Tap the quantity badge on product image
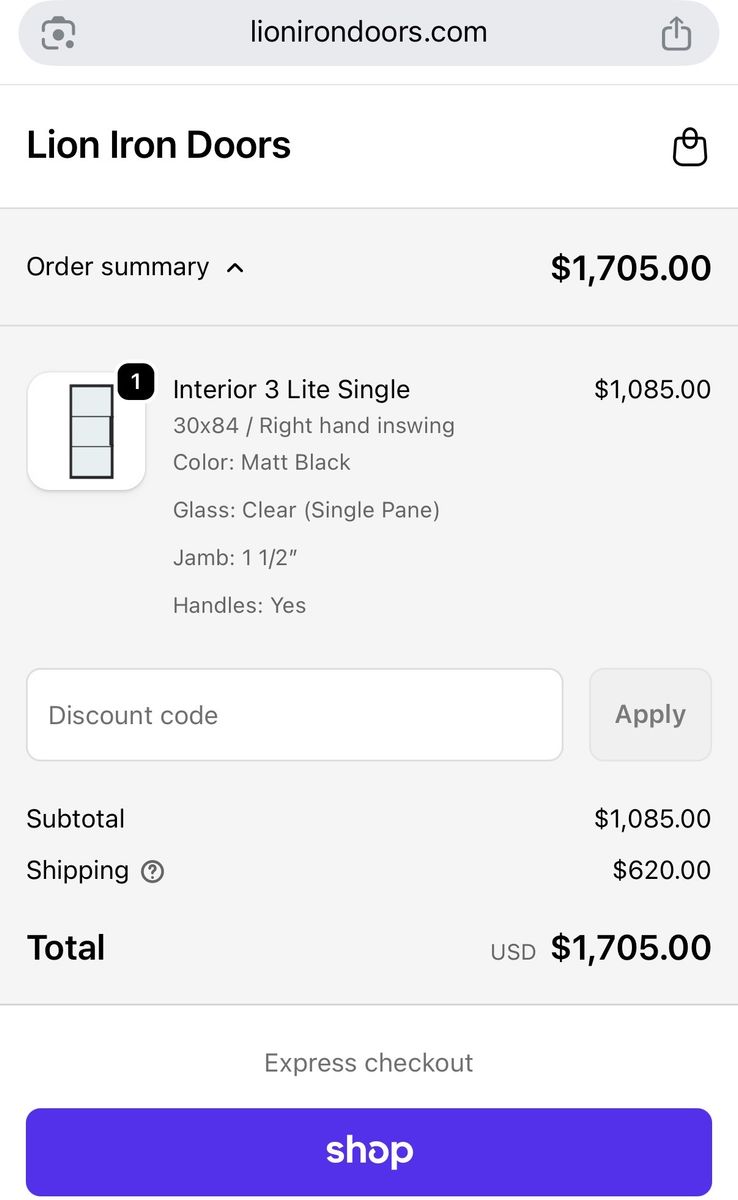This screenshot has height=1200, width=738. (136, 382)
